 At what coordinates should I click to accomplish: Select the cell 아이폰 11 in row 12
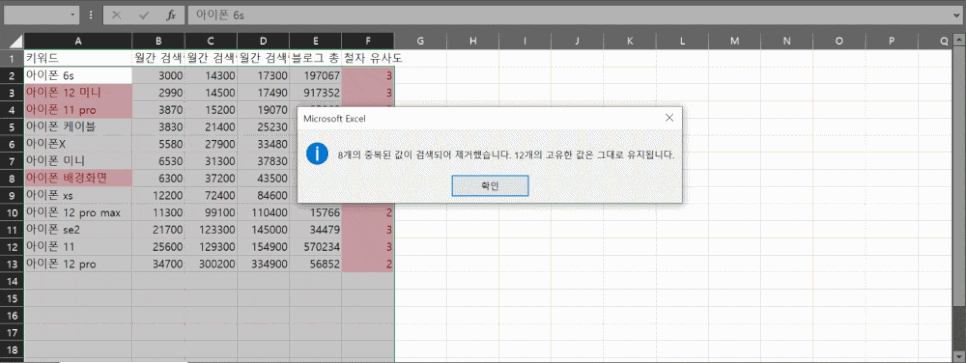(78, 247)
